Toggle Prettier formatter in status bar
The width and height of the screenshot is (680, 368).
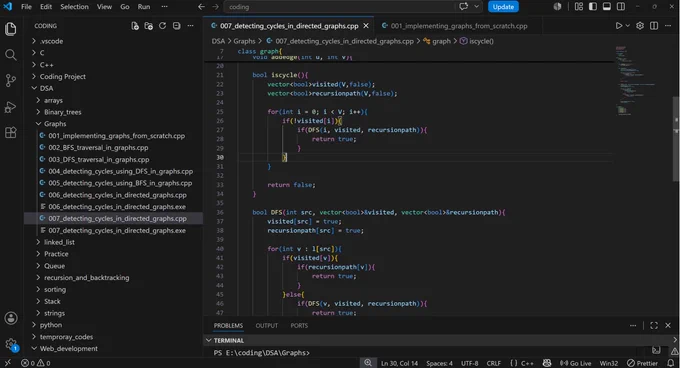point(642,363)
